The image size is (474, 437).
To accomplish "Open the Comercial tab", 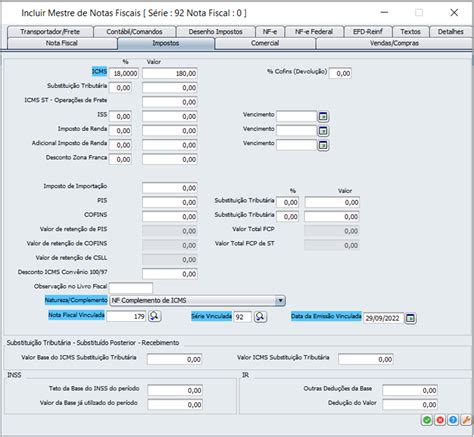I will pyautogui.click(x=265, y=43).
